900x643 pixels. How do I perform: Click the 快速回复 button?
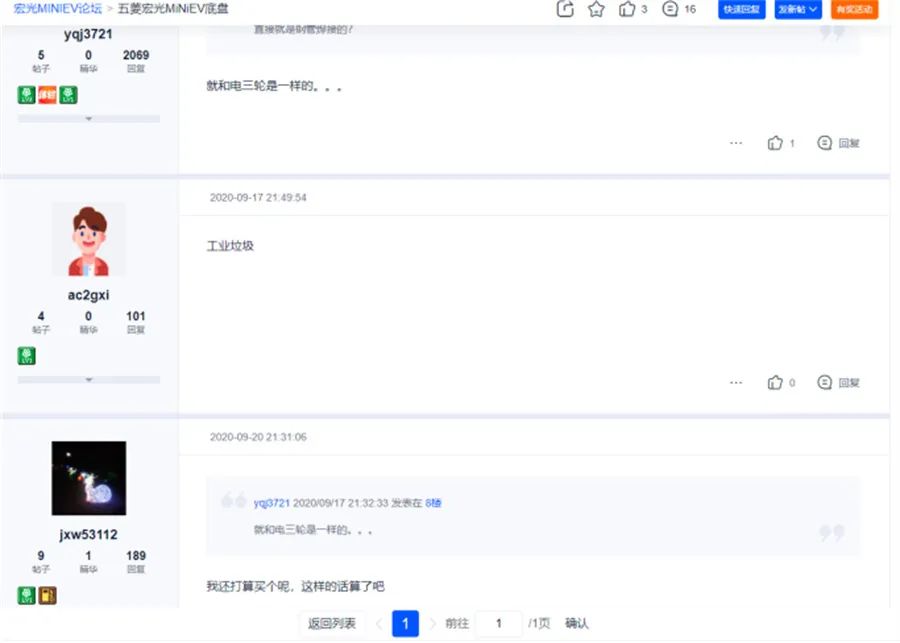(x=741, y=9)
